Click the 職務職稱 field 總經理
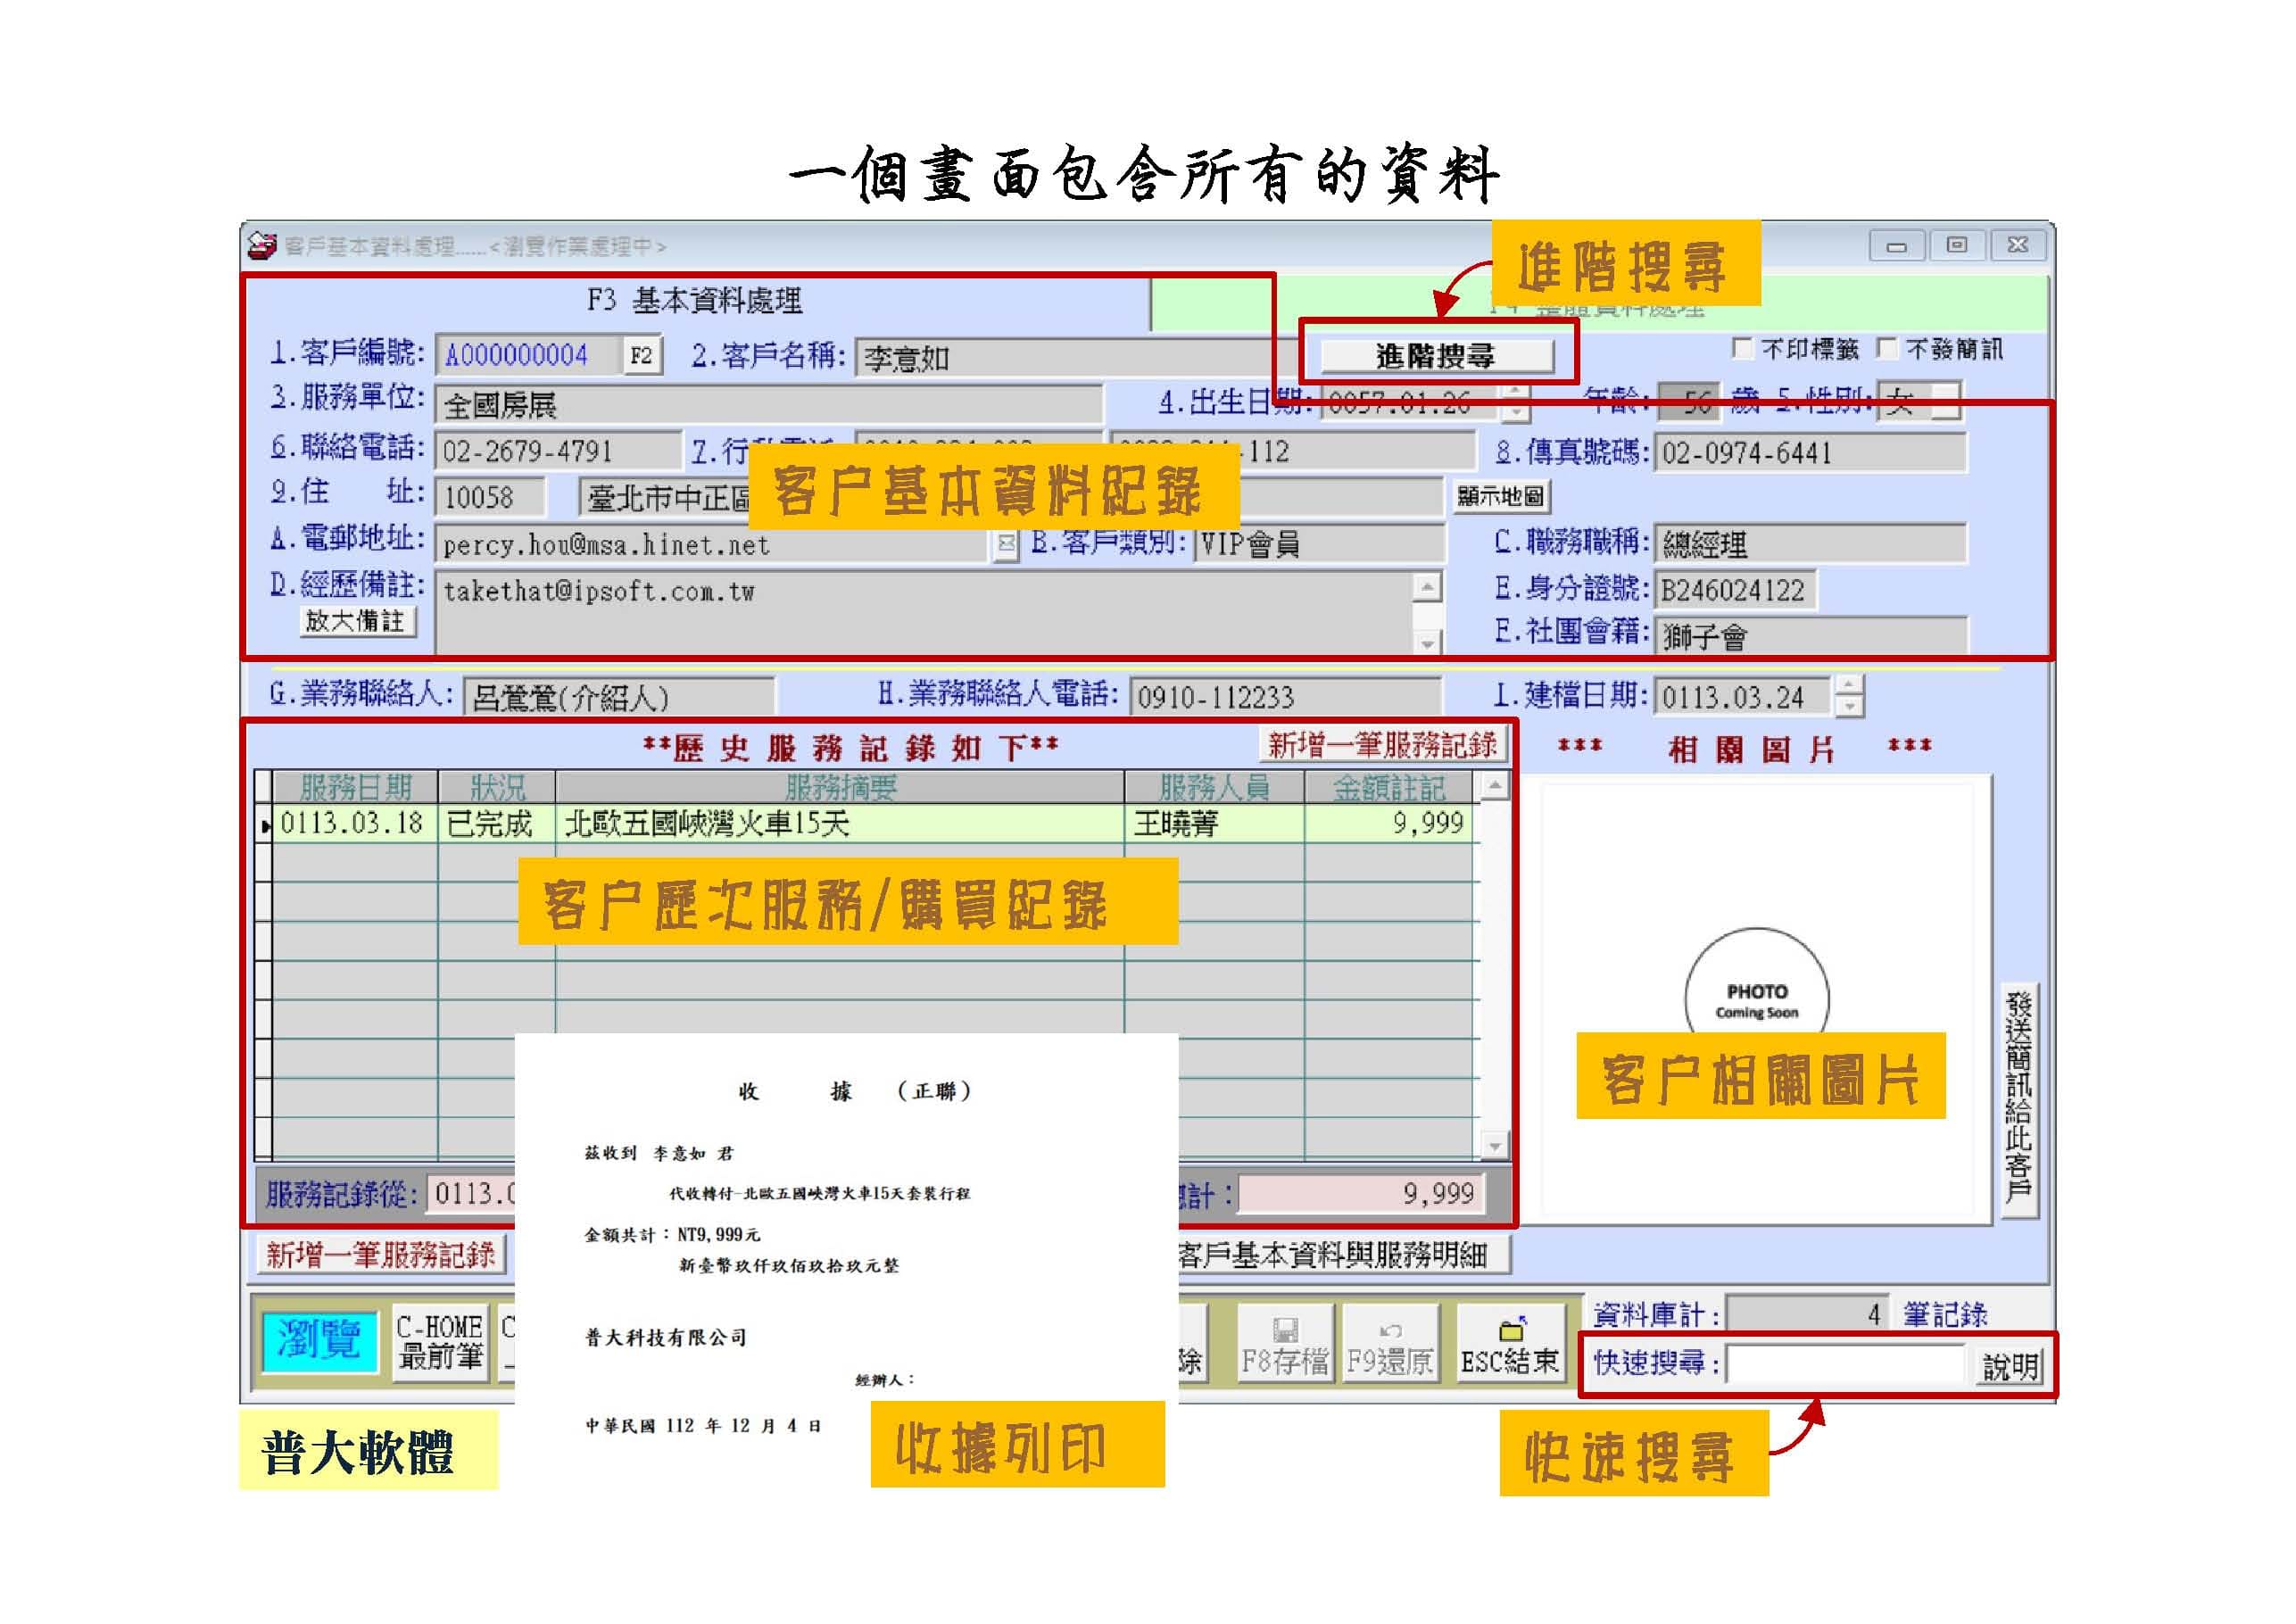This screenshot has width=2296, height=1624. (x=1810, y=544)
